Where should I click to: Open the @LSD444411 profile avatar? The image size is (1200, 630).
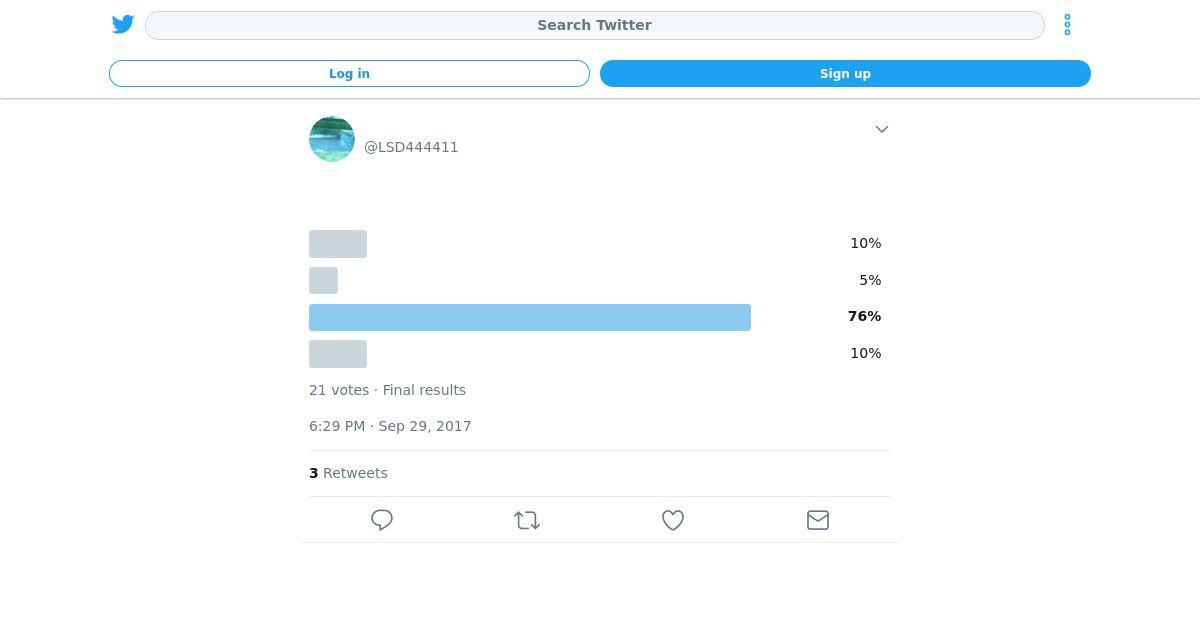[332, 139]
